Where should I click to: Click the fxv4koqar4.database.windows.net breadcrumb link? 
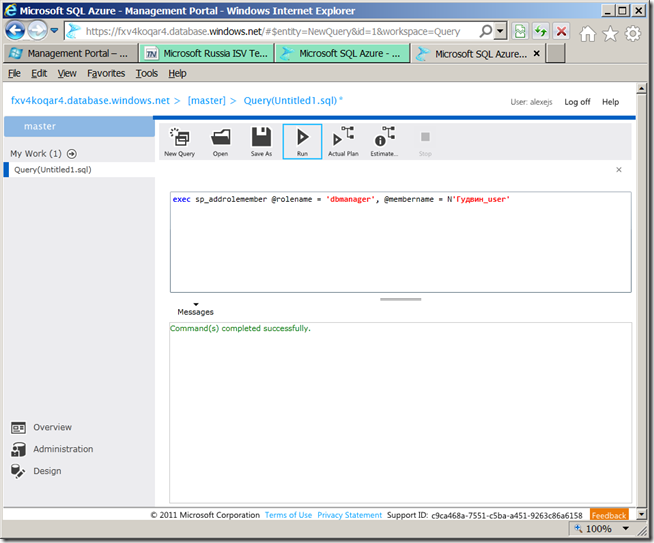[90, 101]
